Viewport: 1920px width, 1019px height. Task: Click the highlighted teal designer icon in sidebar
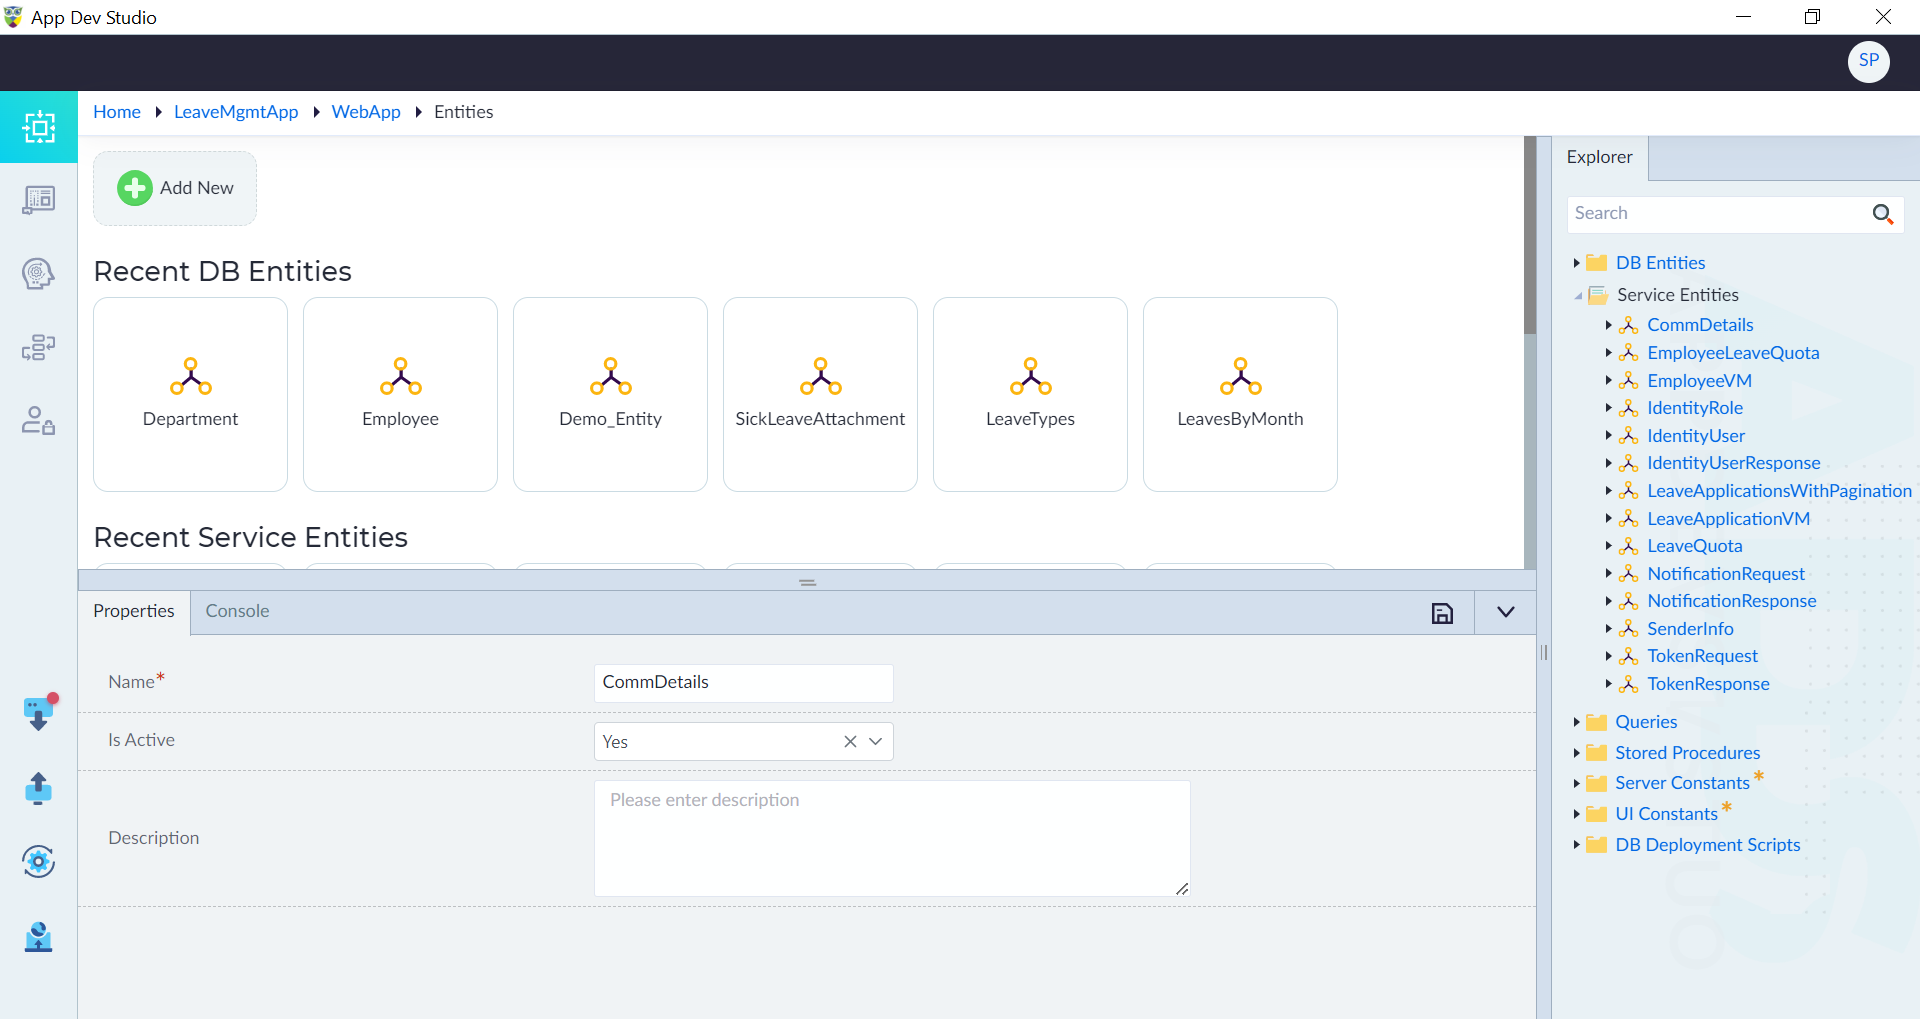tap(39, 127)
